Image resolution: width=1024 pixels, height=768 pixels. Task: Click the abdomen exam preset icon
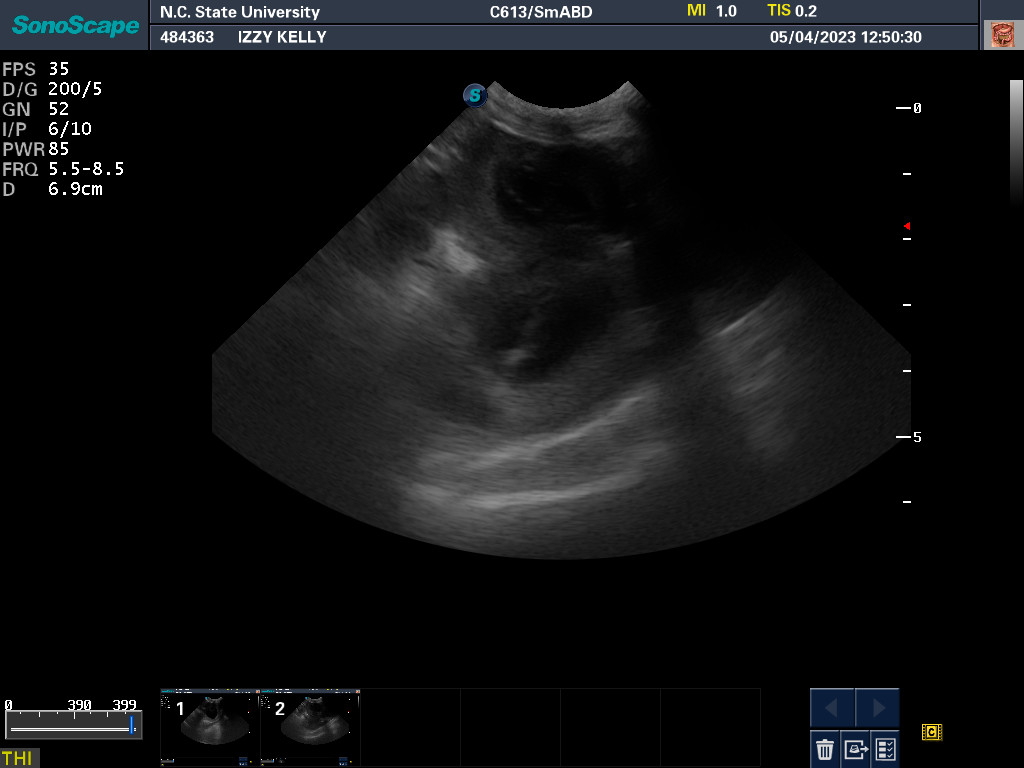[x=1001, y=35]
